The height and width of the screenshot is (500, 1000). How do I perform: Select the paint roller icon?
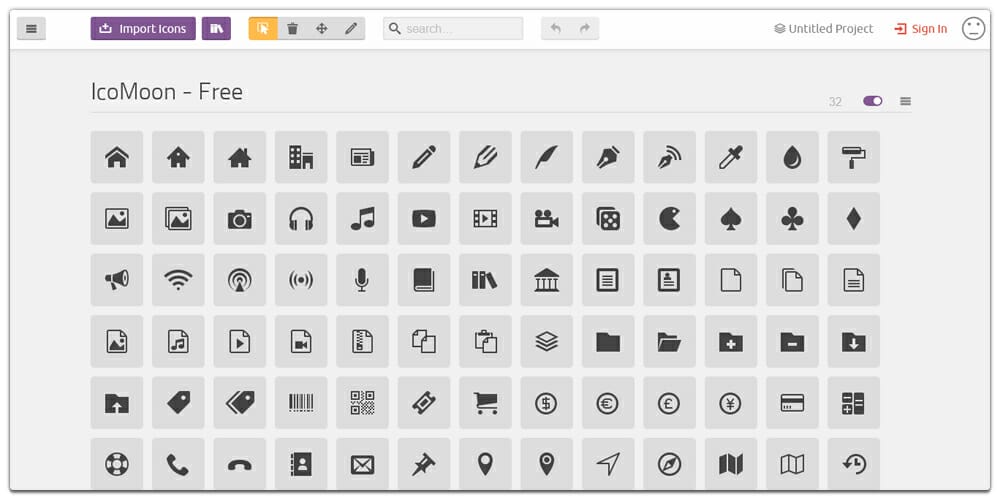coord(853,157)
